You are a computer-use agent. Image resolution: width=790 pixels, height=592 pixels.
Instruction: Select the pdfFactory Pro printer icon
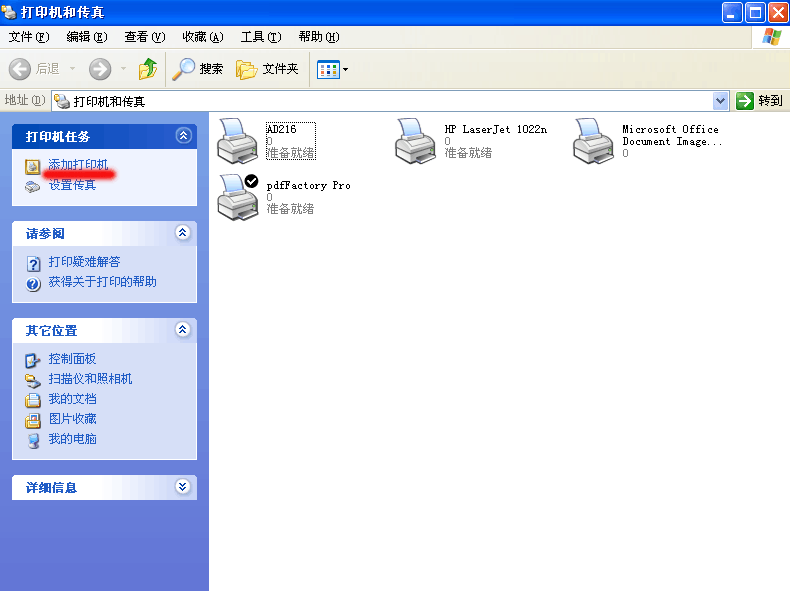point(237,197)
